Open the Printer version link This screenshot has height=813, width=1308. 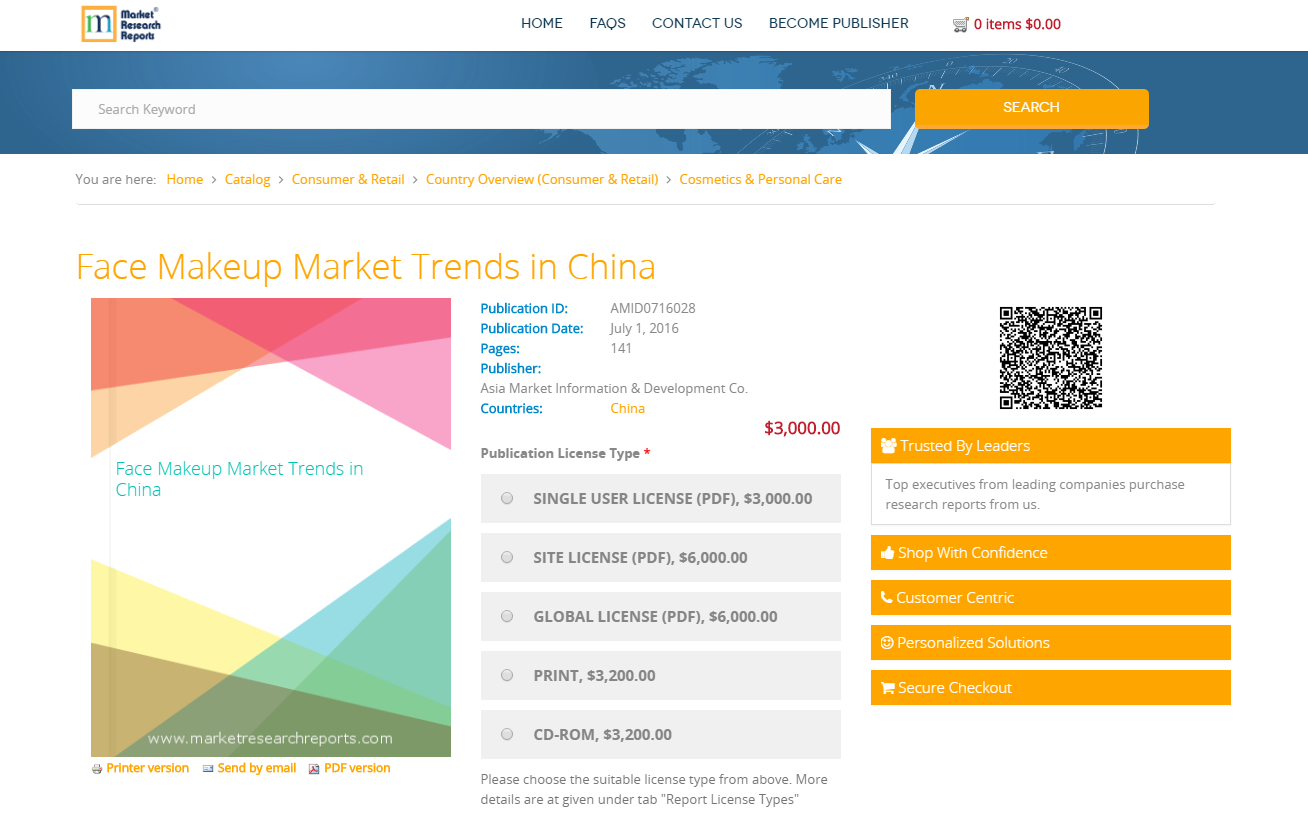click(x=148, y=768)
